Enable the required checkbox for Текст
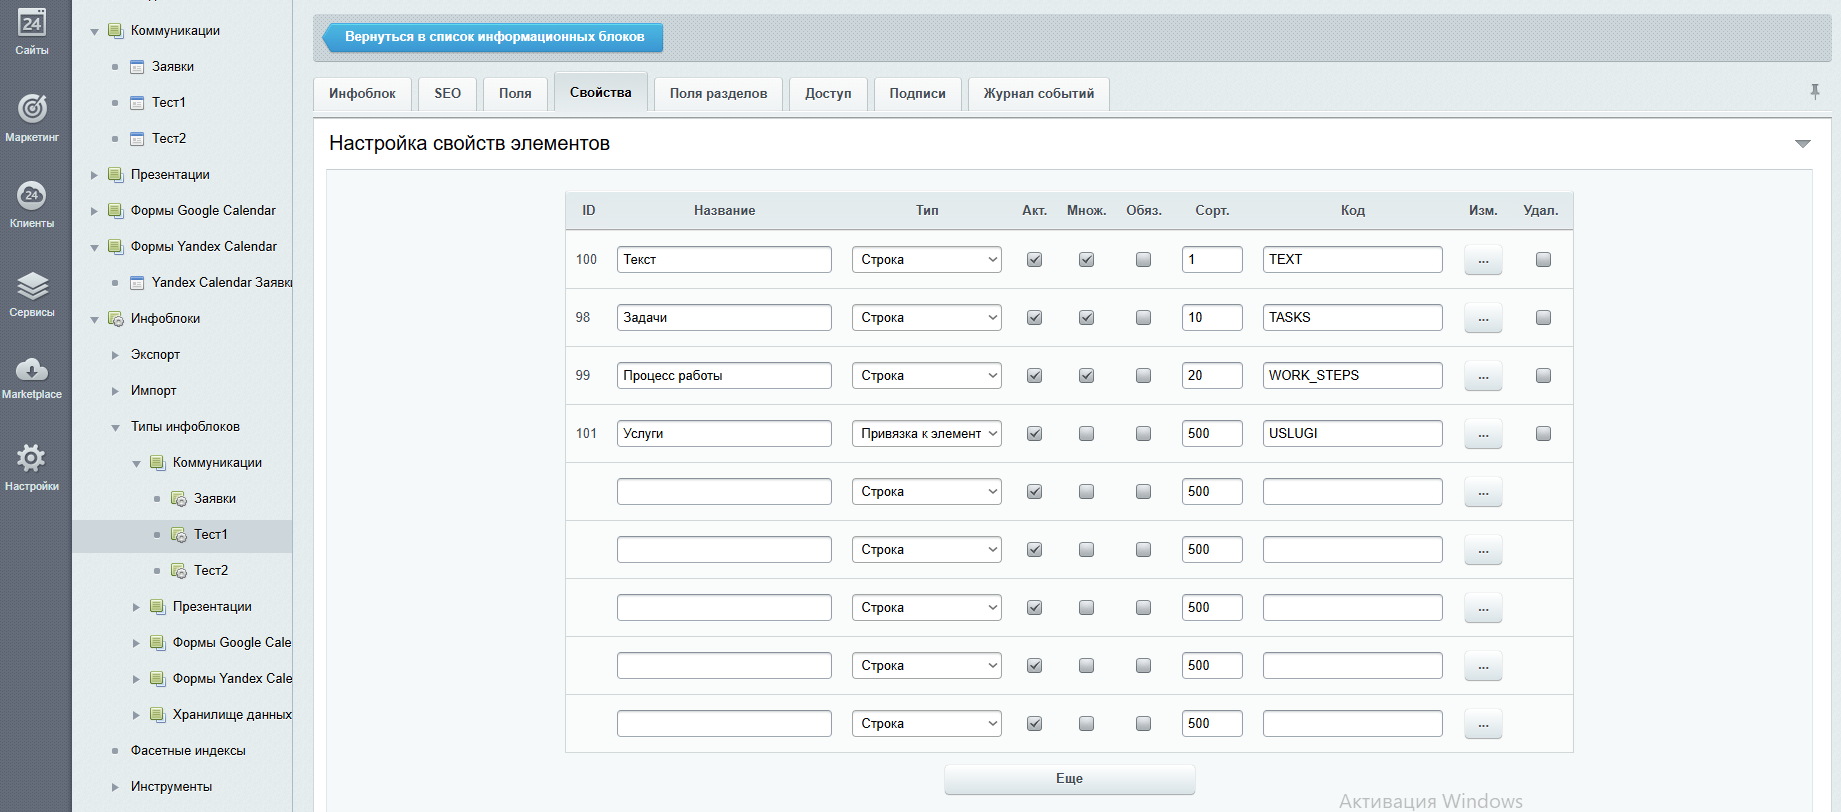Screen dimensions: 1841x812 point(1143,260)
